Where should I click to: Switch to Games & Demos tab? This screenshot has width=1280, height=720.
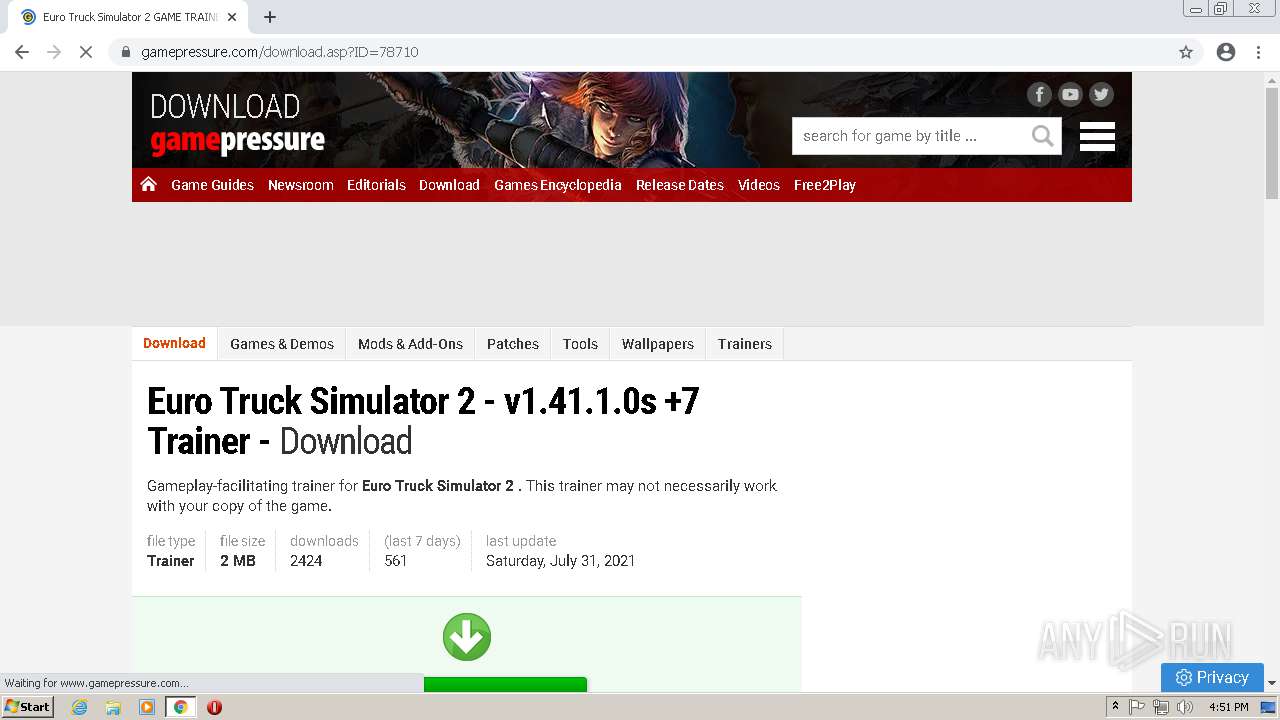[282, 344]
